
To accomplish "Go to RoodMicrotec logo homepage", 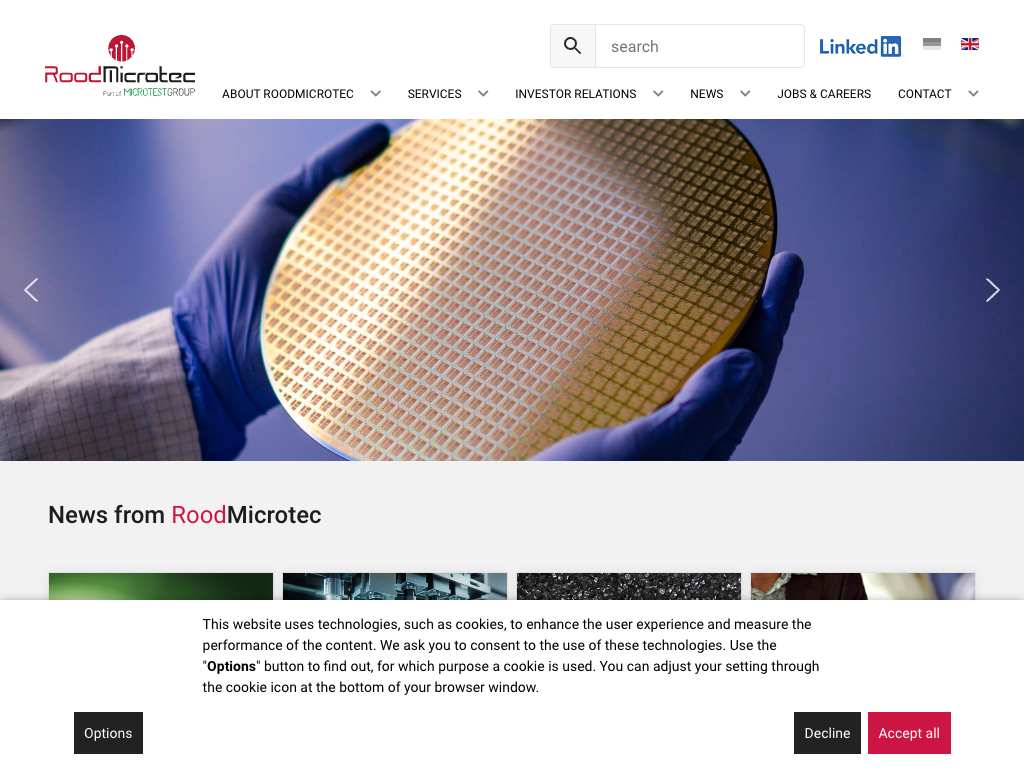I will click(x=120, y=67).
